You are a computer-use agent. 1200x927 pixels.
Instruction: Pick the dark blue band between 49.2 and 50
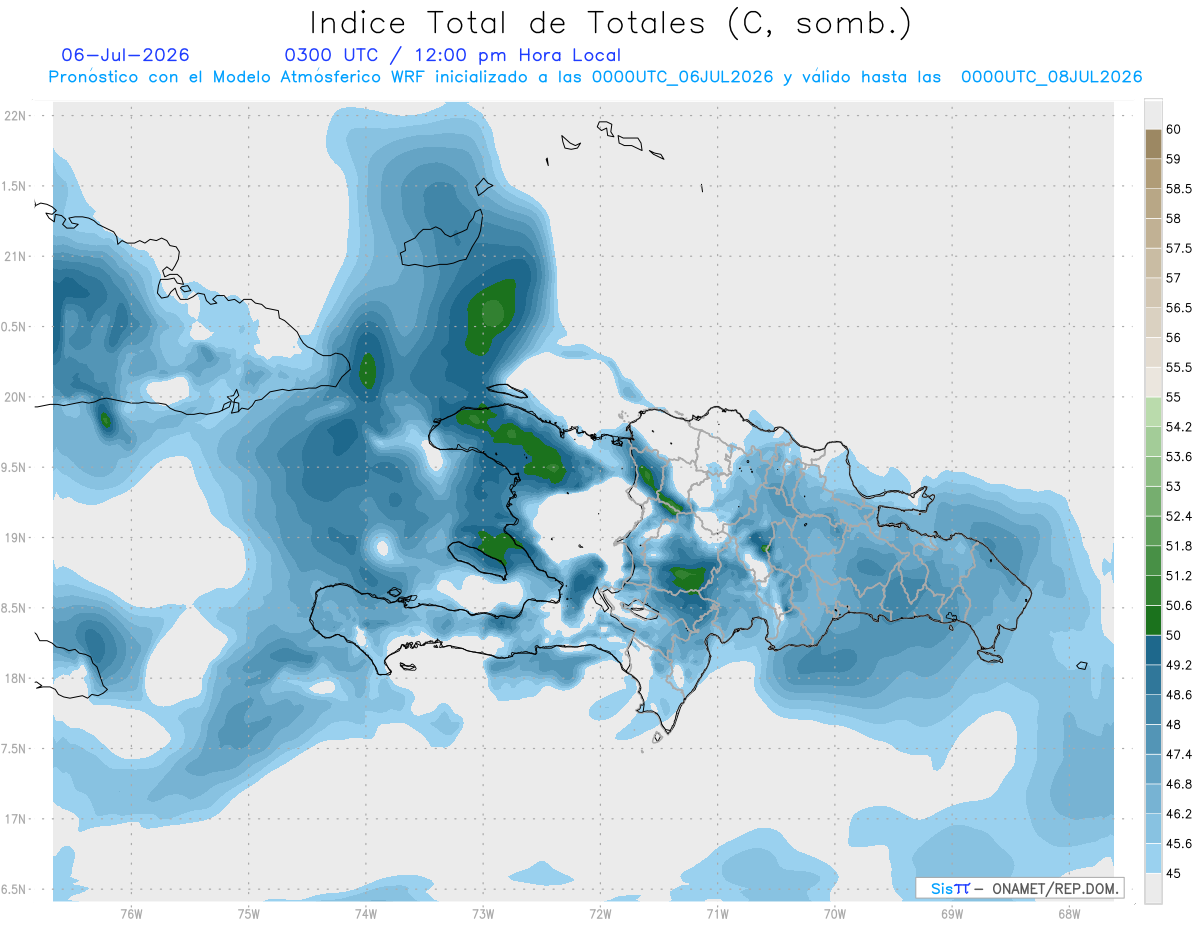click(1153, 650)
